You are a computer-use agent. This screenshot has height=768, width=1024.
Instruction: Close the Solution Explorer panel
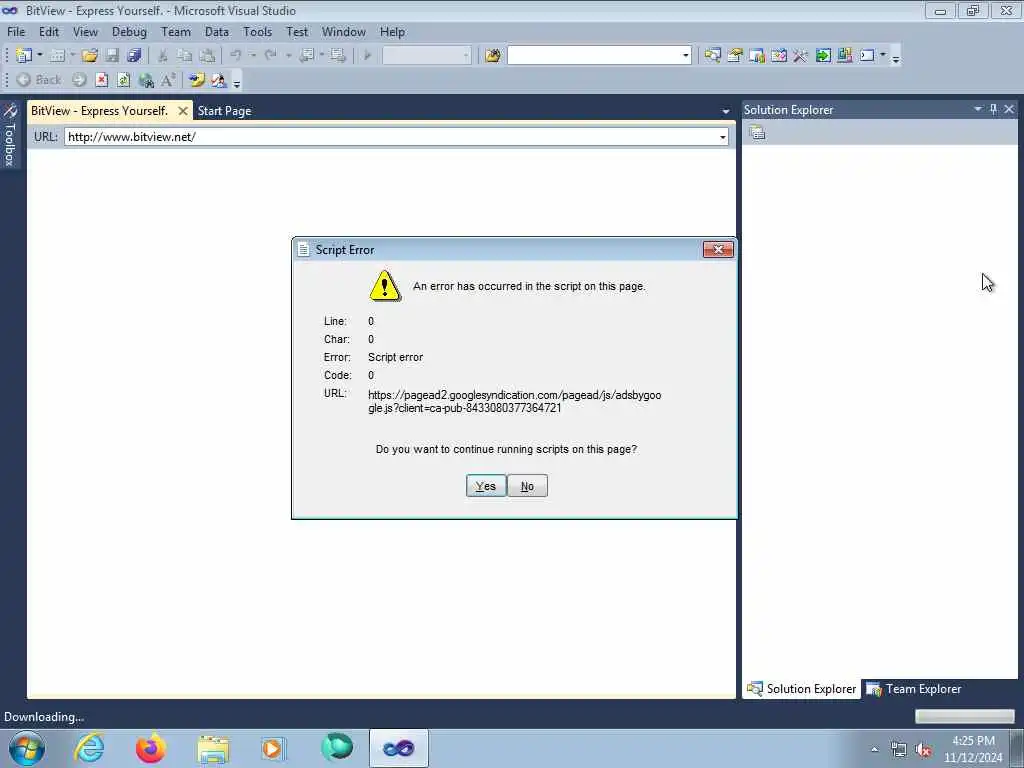[x=1009, y=109]
